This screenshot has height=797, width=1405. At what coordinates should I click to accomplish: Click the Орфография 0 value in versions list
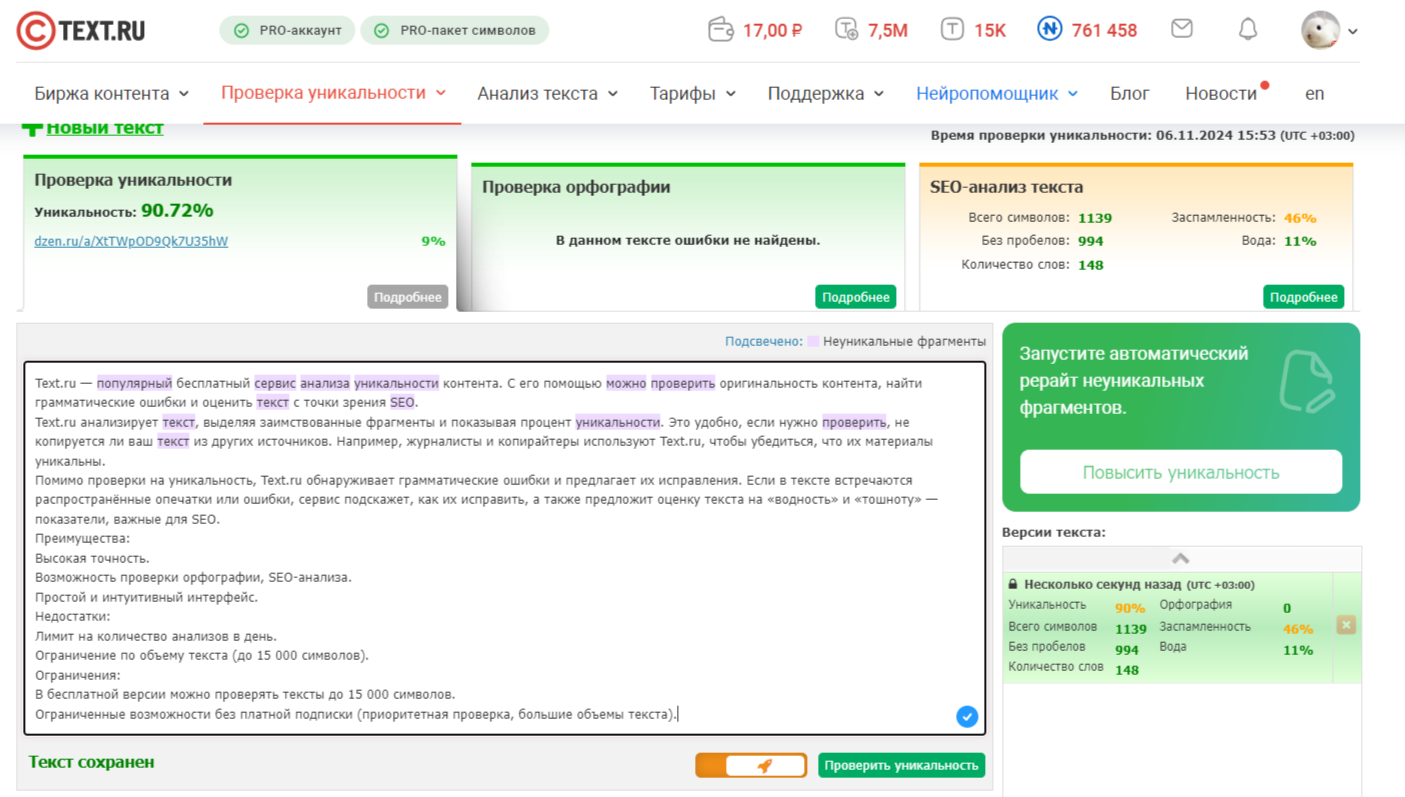pos(1287,608)
